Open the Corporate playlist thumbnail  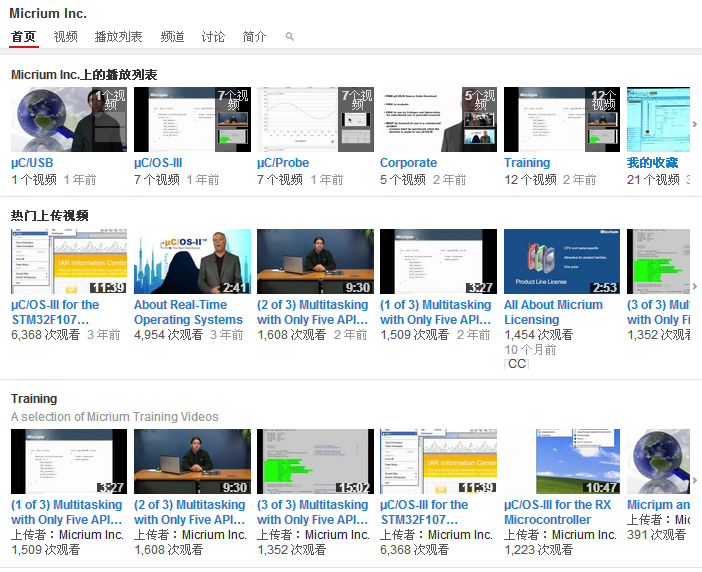click(x=438, y=120)
